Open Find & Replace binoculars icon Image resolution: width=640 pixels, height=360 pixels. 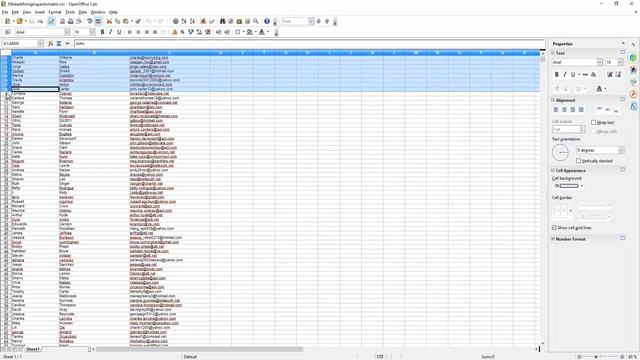tap(222, 21)
